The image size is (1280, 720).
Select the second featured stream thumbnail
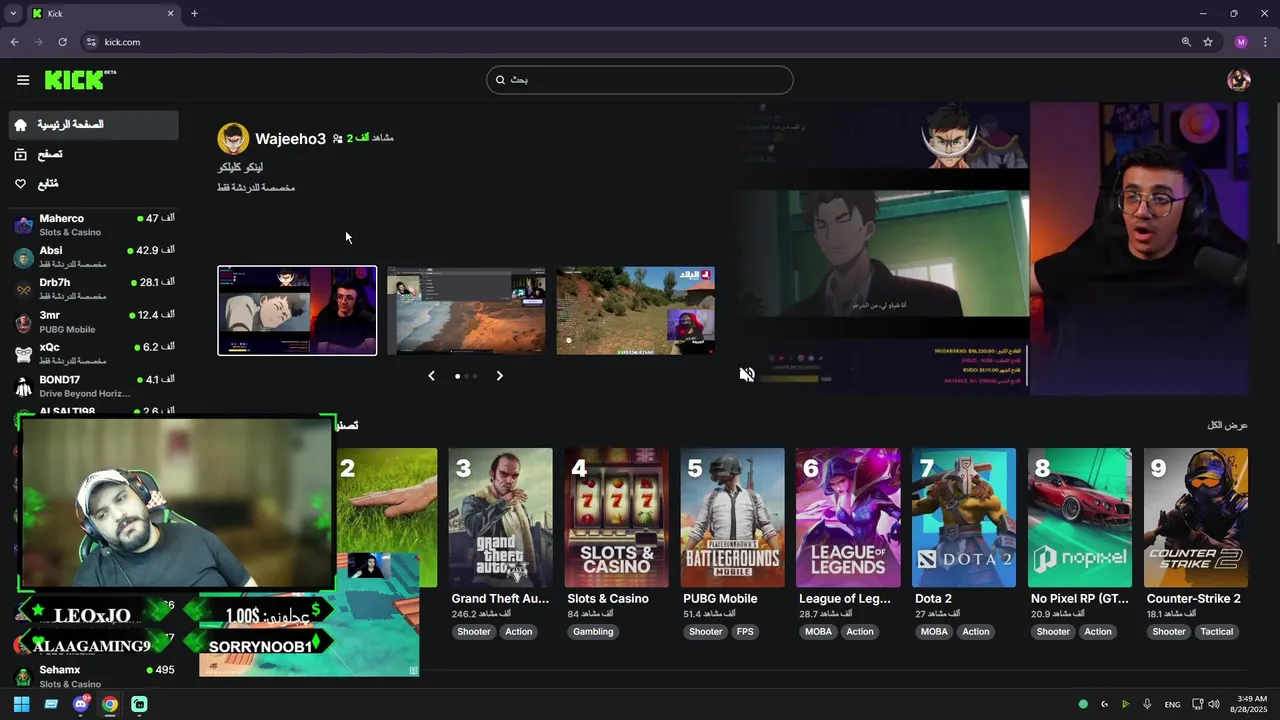tap(466, 310)
